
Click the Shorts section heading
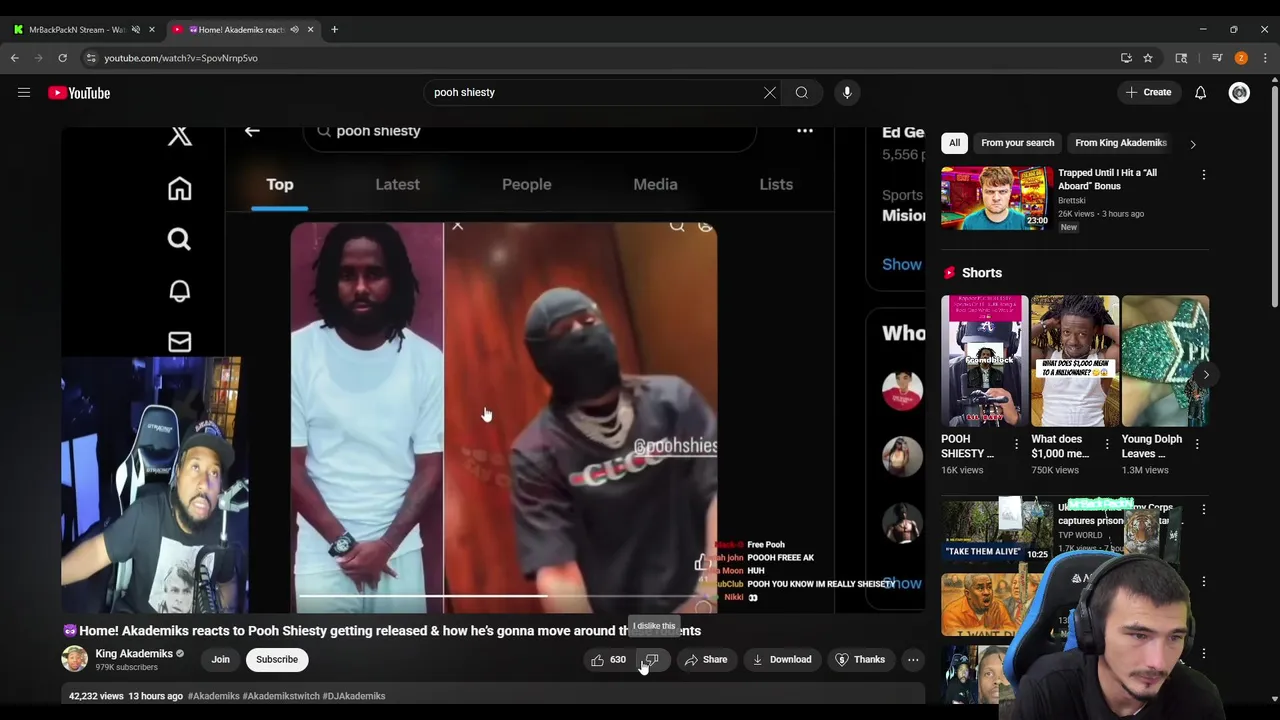tap(982, 273)
